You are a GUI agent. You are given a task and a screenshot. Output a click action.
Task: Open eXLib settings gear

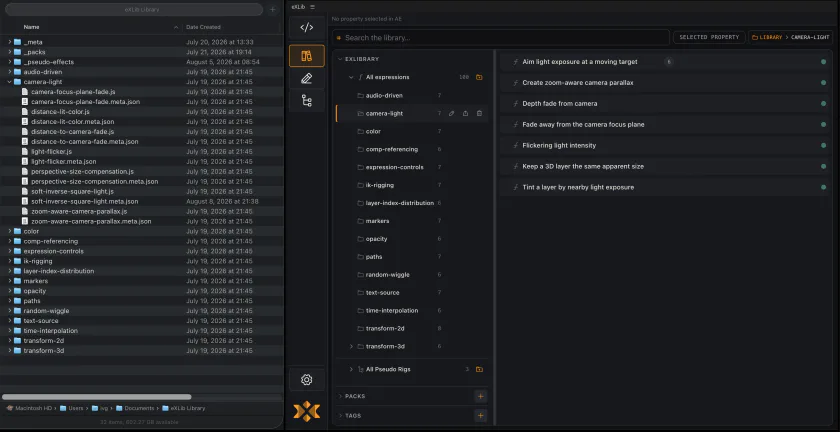(x=306, y=379)
